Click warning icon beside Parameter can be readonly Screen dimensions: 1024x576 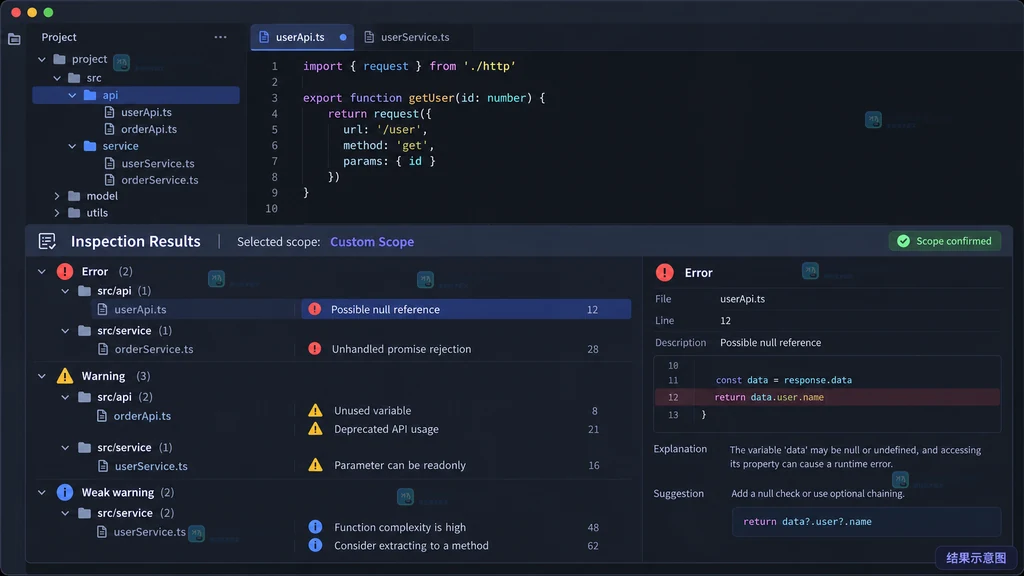pos(315,465)
